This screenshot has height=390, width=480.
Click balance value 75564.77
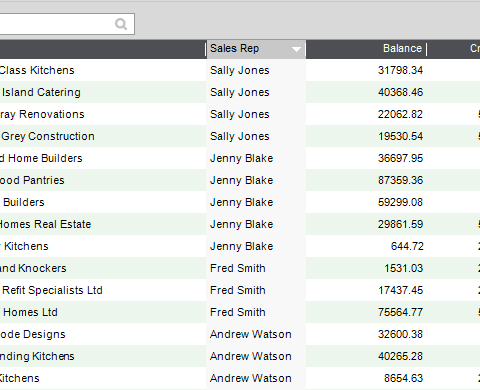(x=400, y=312)
